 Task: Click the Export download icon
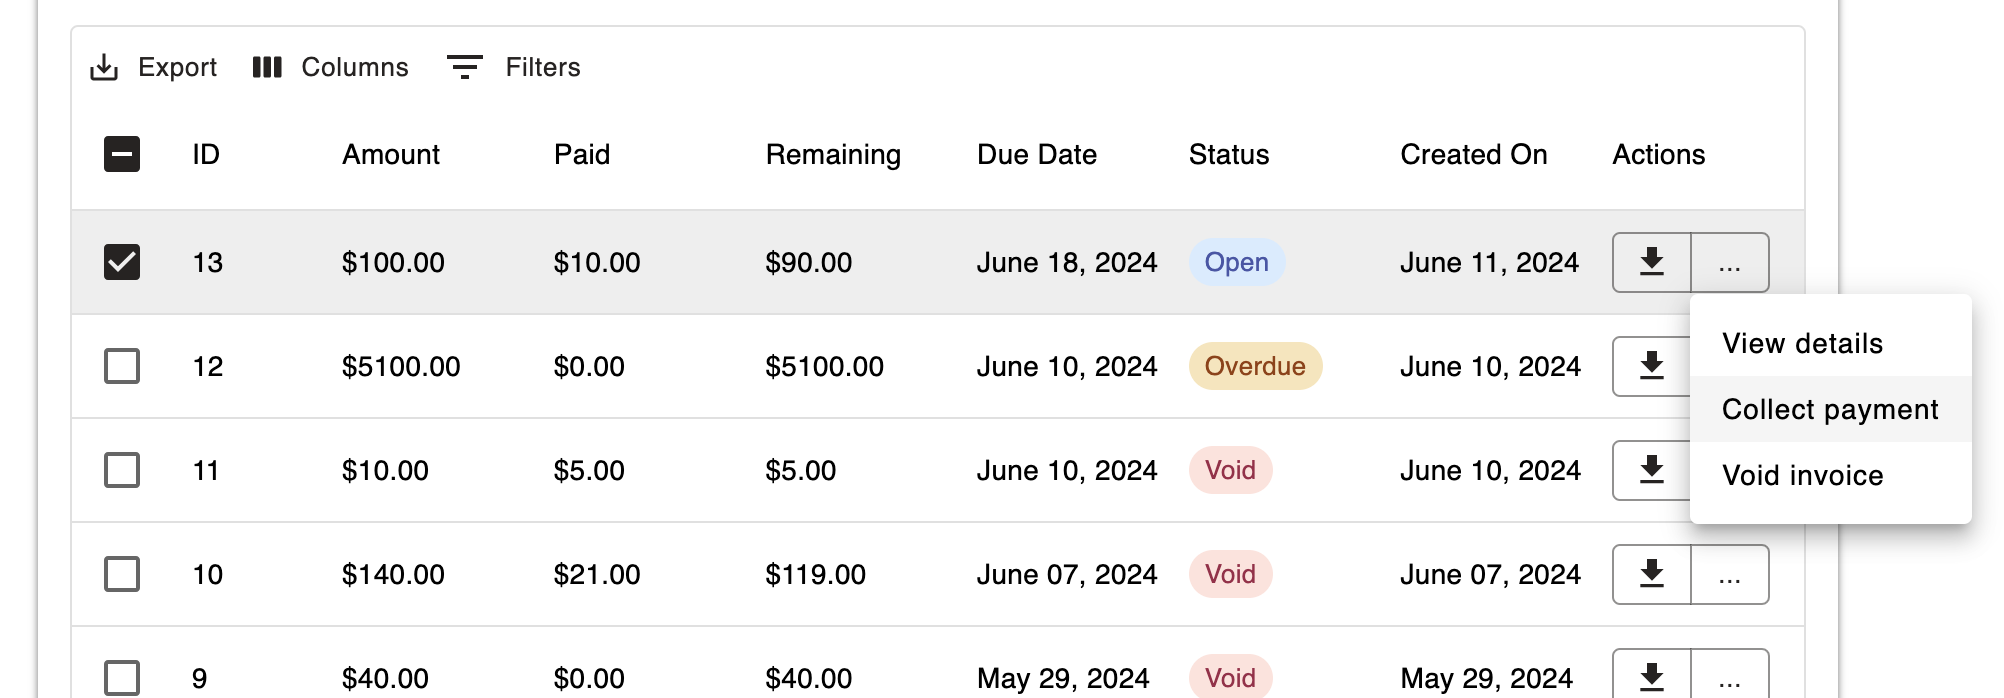tap(104, 68)
